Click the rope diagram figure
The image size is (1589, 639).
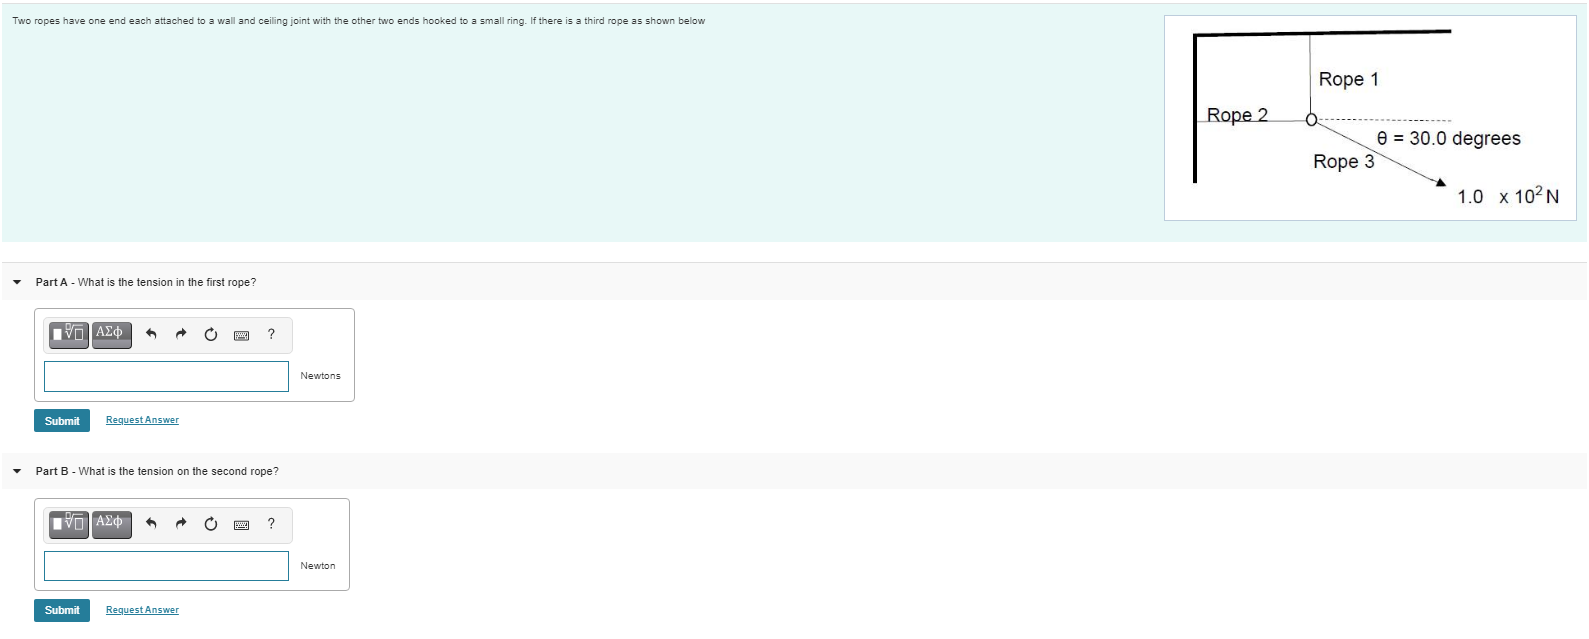[x=1370, y=118]
